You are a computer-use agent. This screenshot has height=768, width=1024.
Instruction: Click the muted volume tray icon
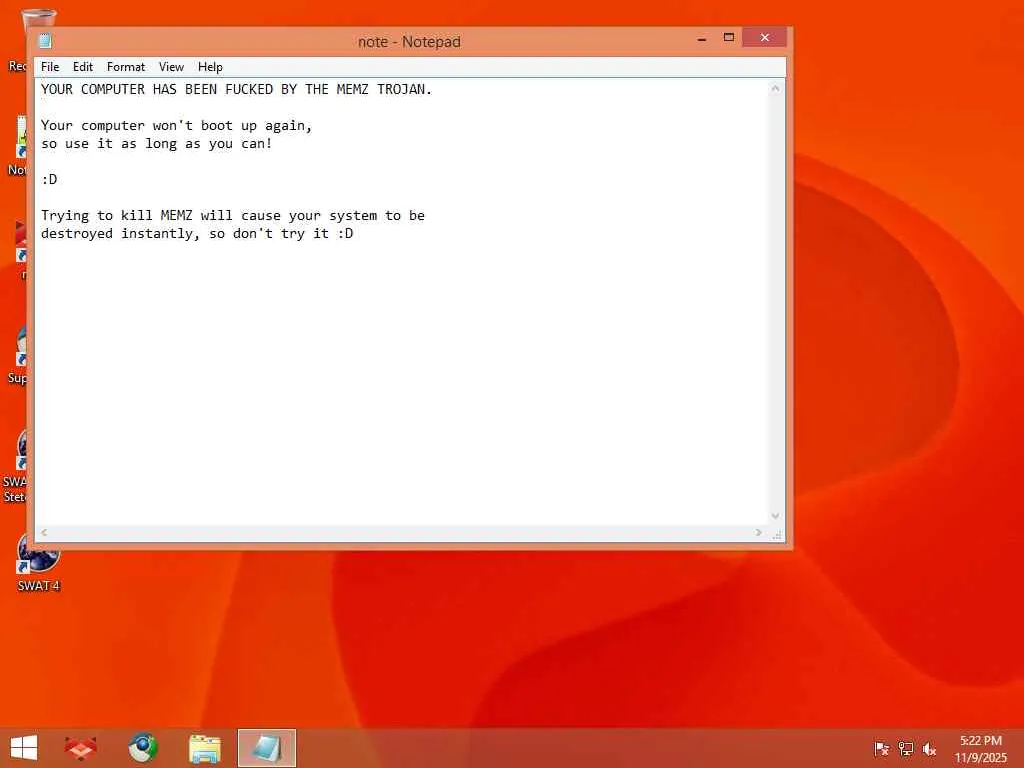point(929,749)
